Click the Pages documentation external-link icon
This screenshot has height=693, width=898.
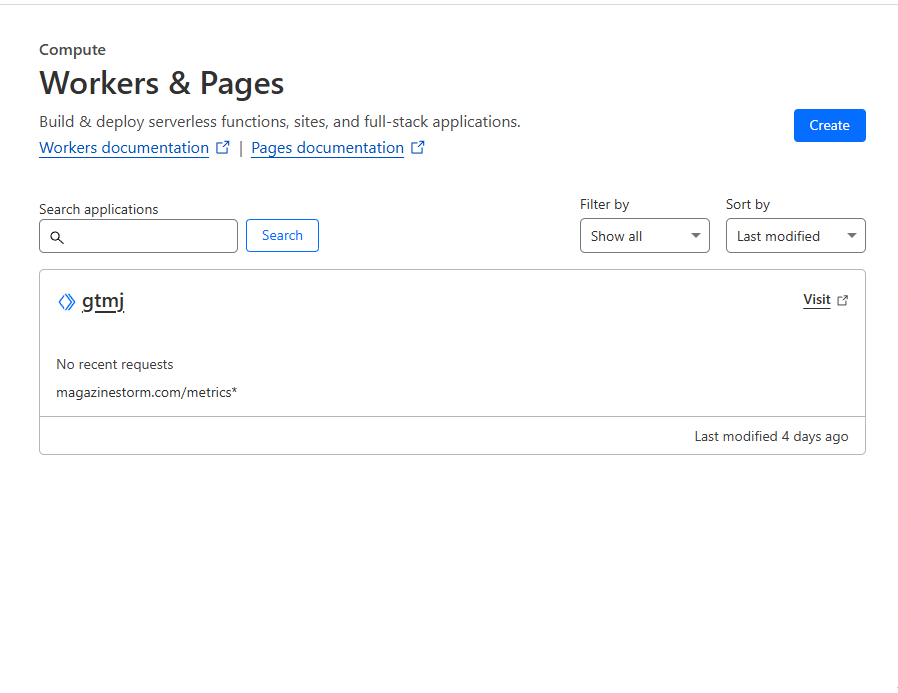coord(418,148)
